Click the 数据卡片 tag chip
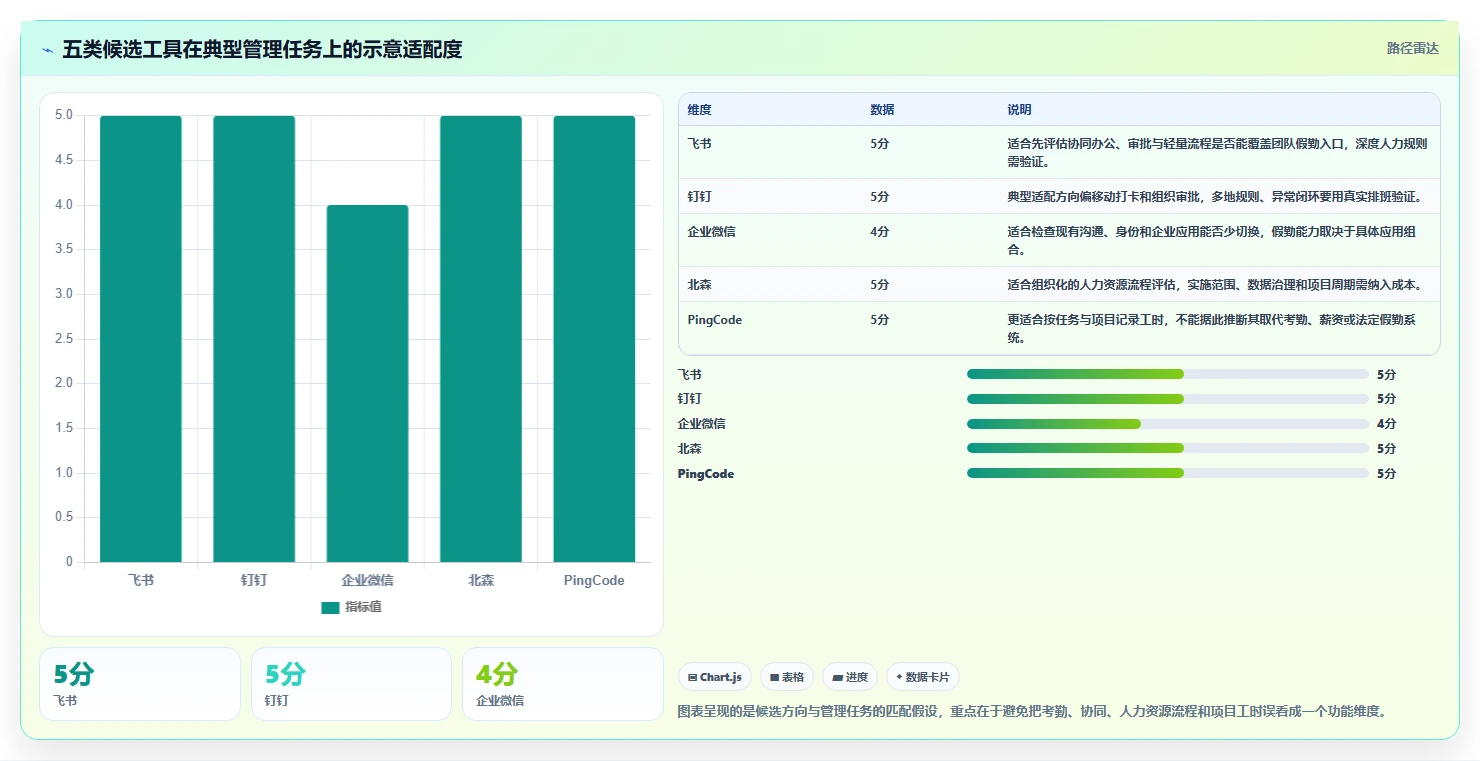The width and height of the screenshot is (1480, 761). click(922, 677)
